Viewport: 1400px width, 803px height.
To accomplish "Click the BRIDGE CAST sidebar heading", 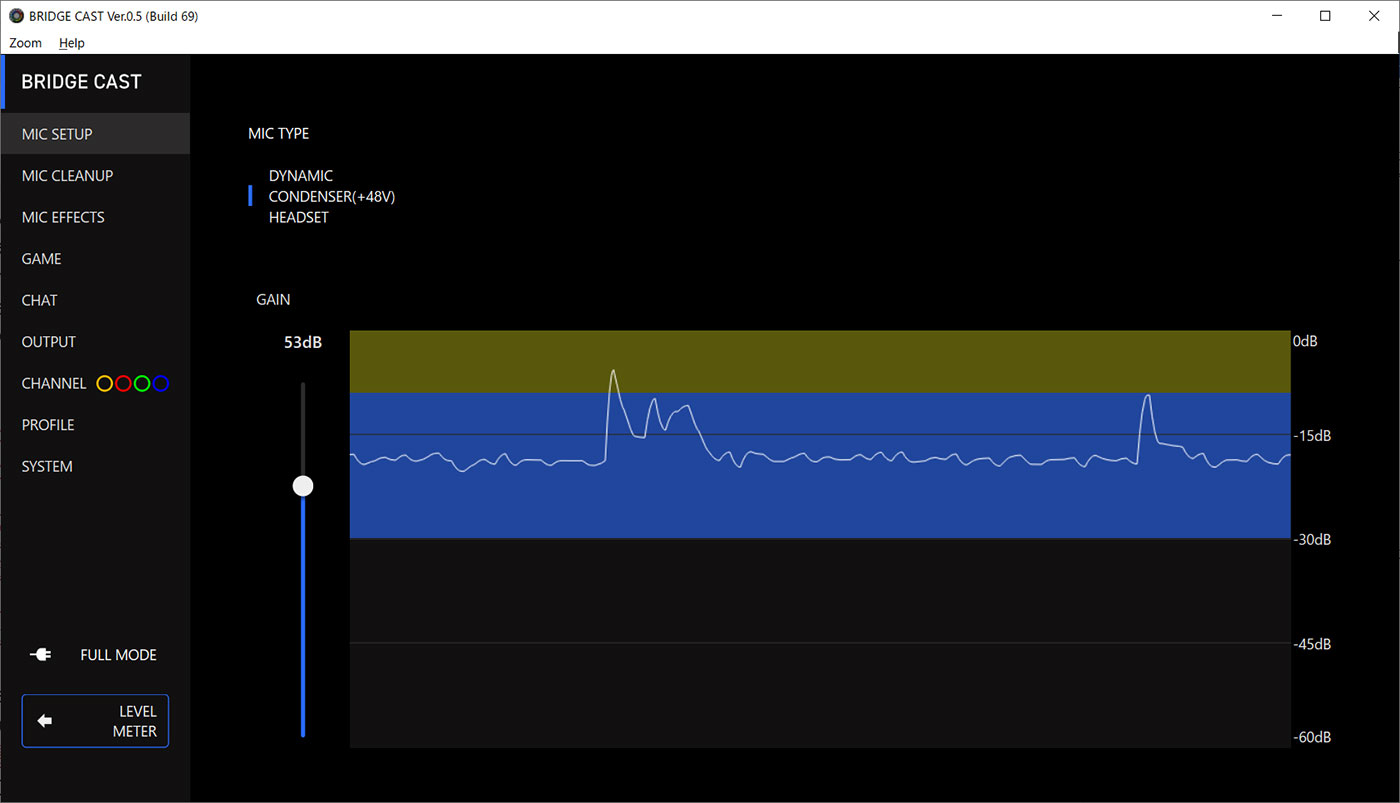I will click(x=81, y=82).
